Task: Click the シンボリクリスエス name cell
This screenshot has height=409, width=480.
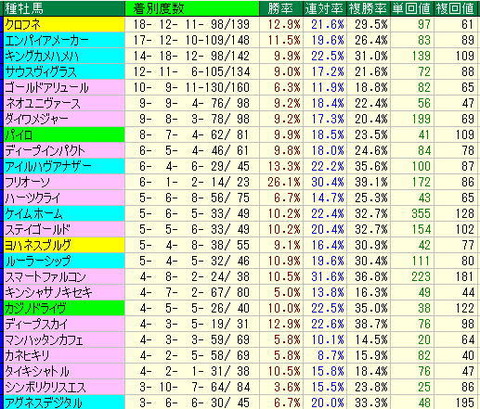Action: pos(64,387)
